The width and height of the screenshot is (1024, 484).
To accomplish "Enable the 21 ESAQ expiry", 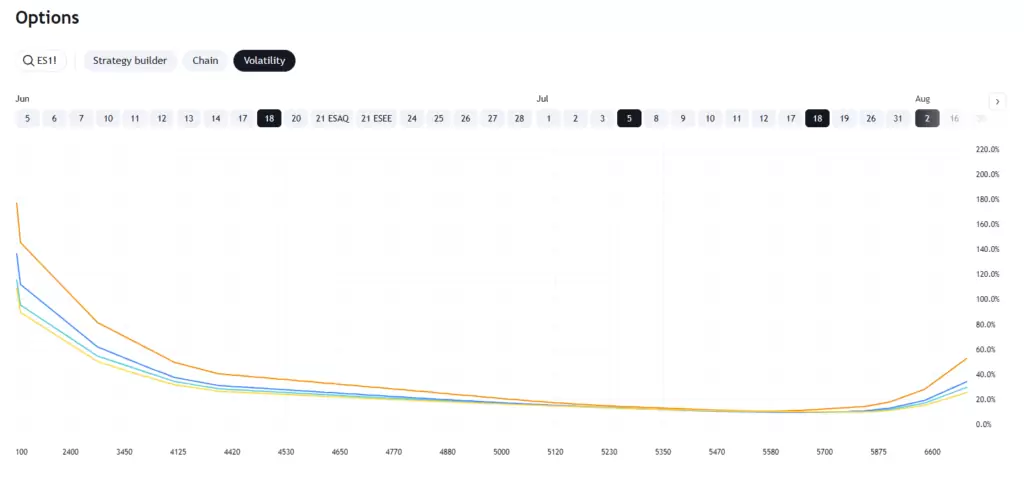I will click(x=332, y=118).
